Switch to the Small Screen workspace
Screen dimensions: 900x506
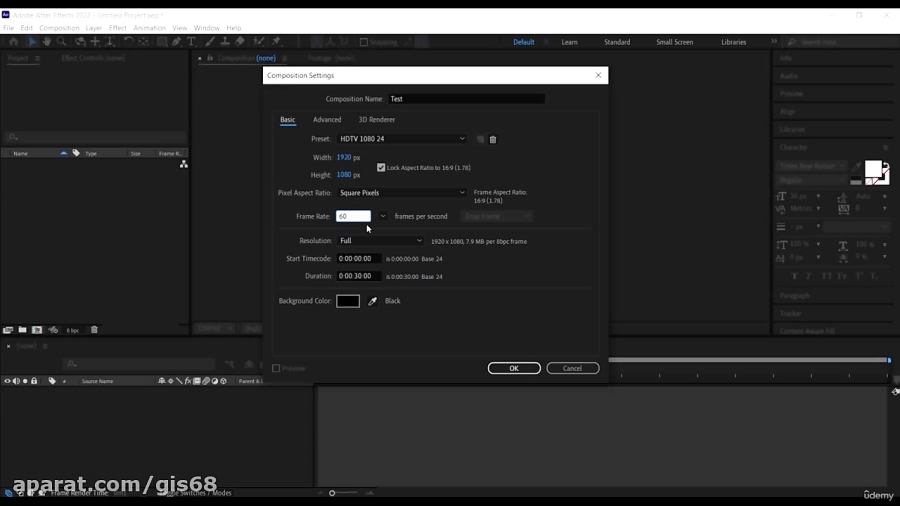[x=674, y=42]
